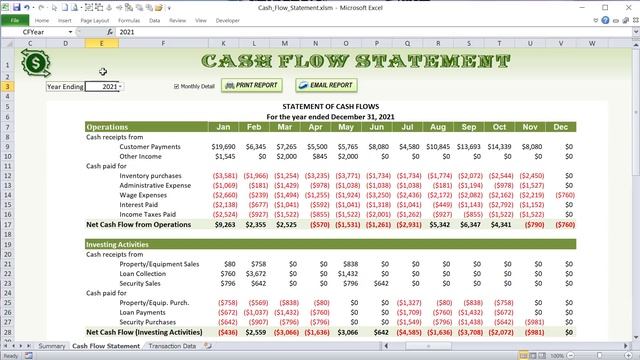Screen dimensions: 640x360
Task: Click the 'Loan Collection' row label
Action: click(x=142, y=273)
